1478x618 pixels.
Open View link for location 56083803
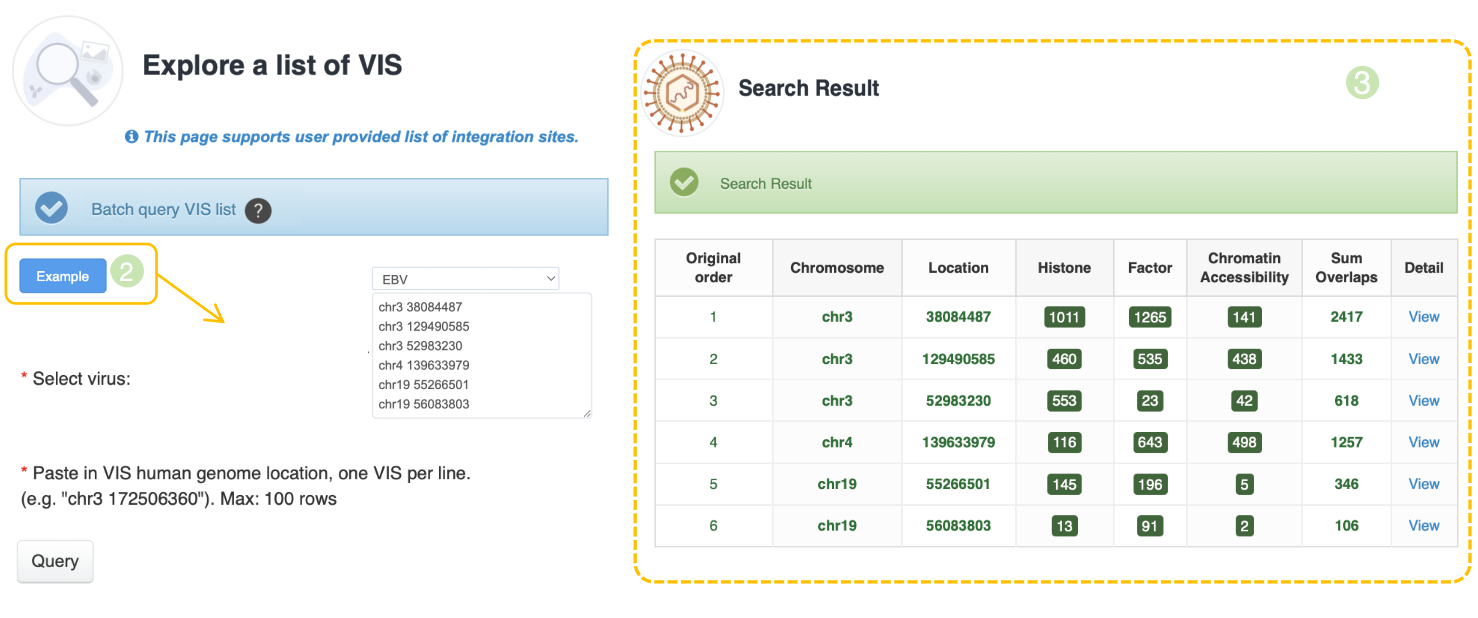(x=1423, y=525)
